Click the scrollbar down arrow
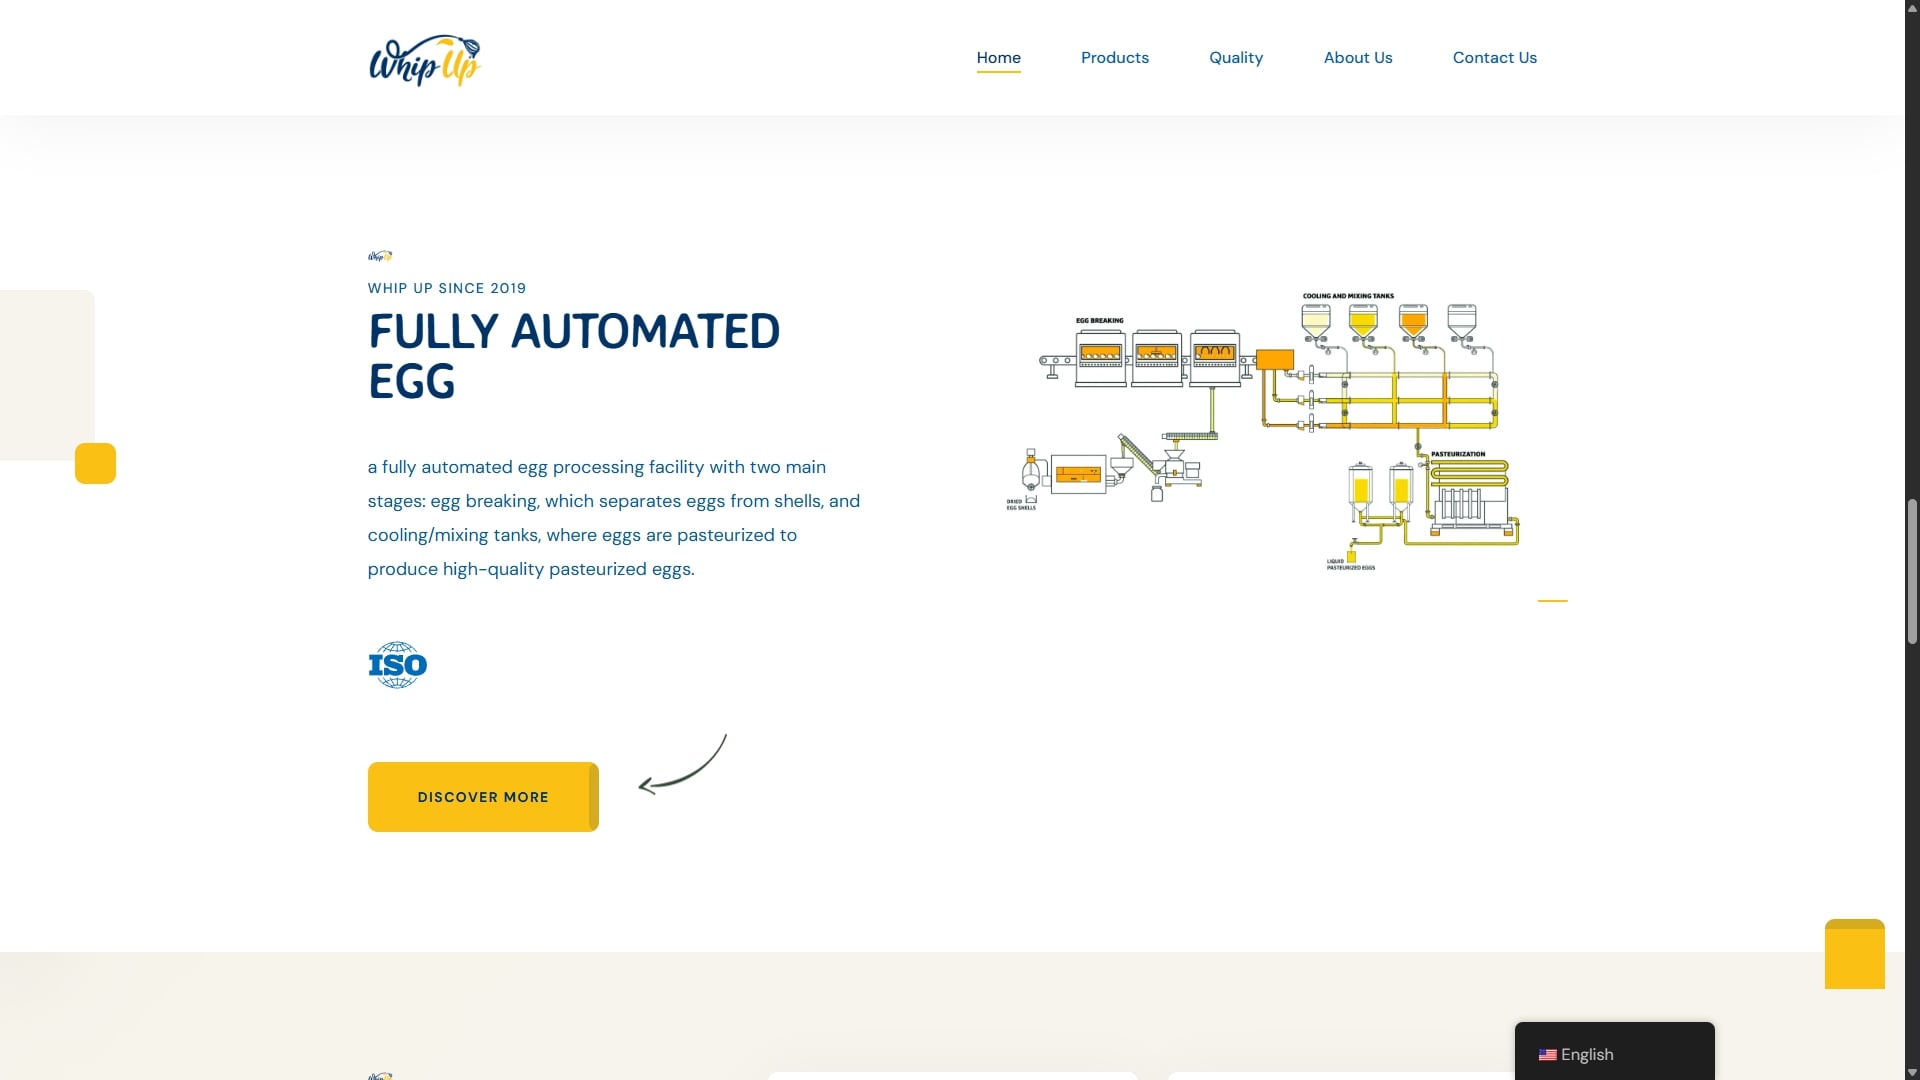Screen dimensions: 1920x1080 (1912, 1072)
